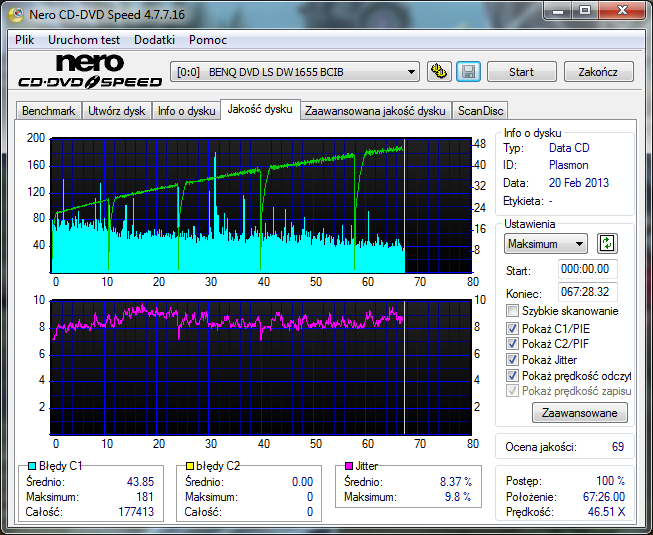Click the Zaawansowane button
Screen dimensions: 653x535
point(580,413)
